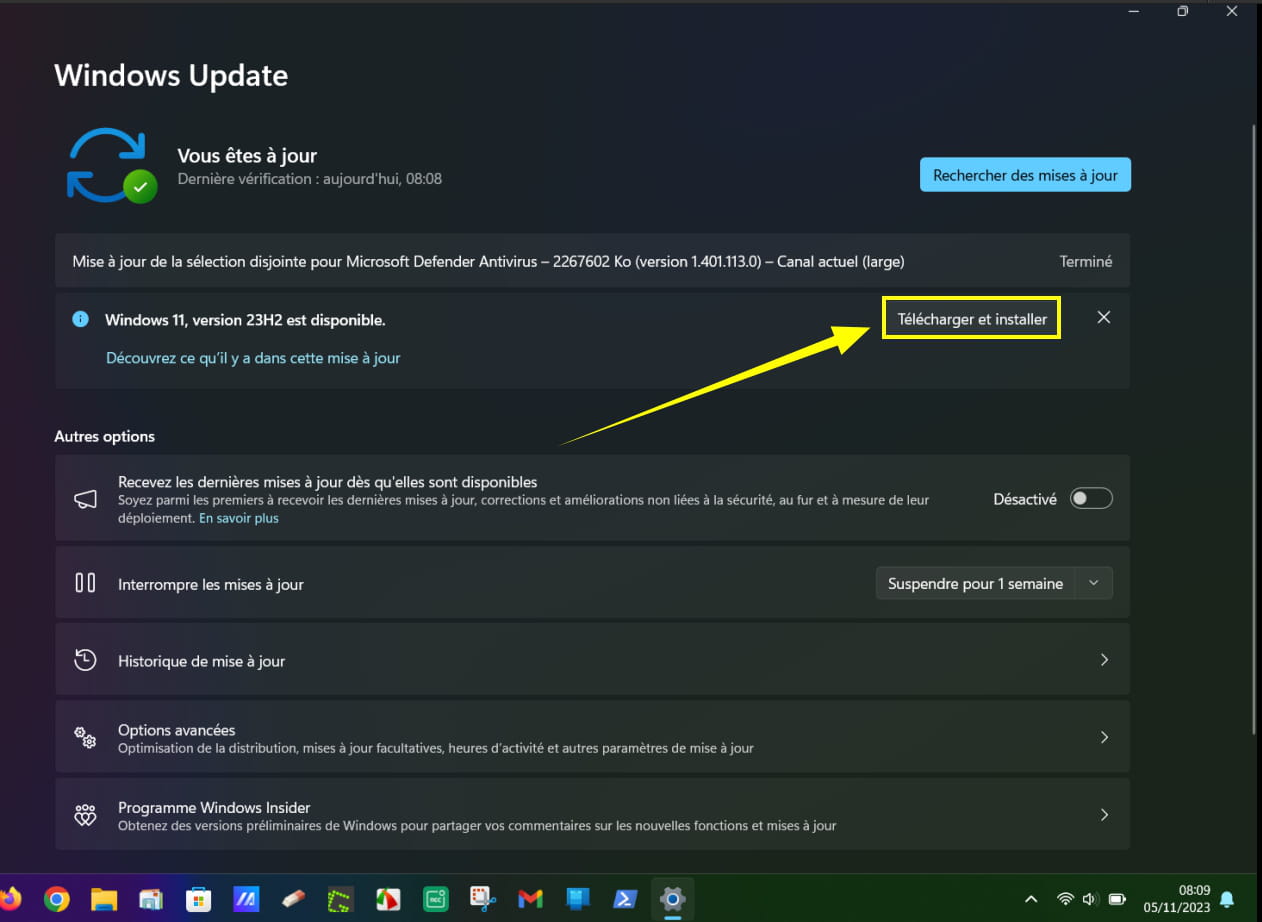Open the Snipping Tool from the taskbar
This screenshot has width=1262, height=922.
tap(483, 899)
